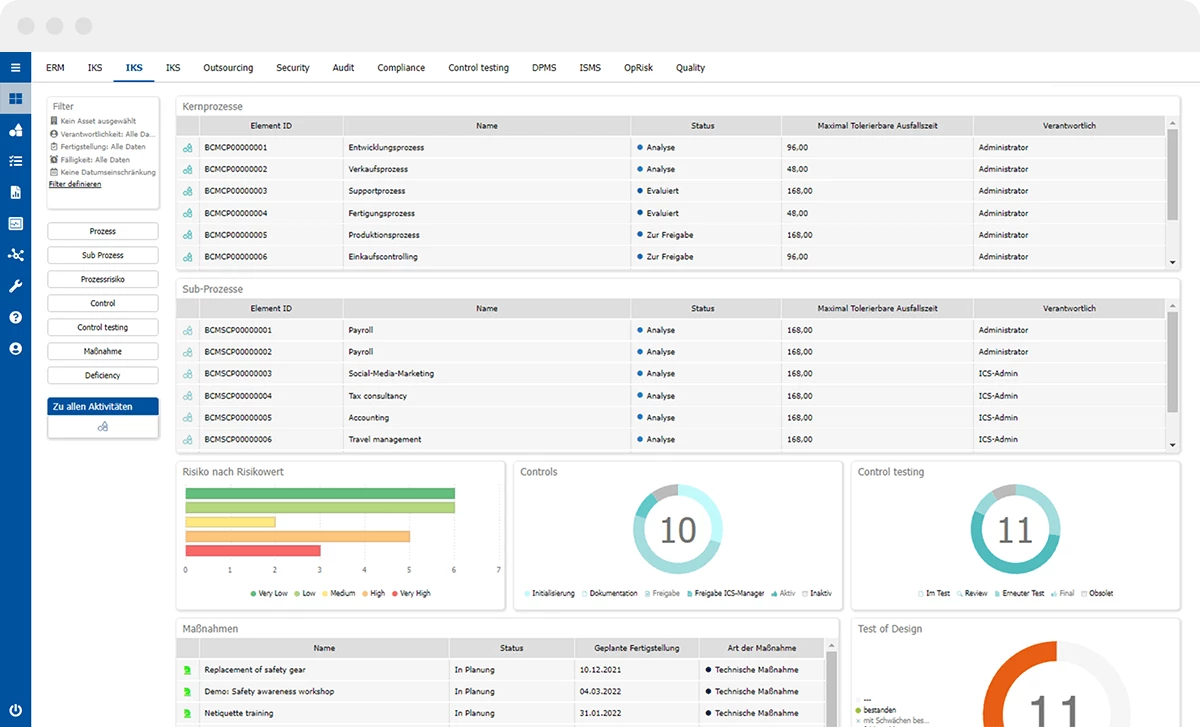The image size is (1200, 727).
Task: Open the ERM tab
Action: pos(55,68)
